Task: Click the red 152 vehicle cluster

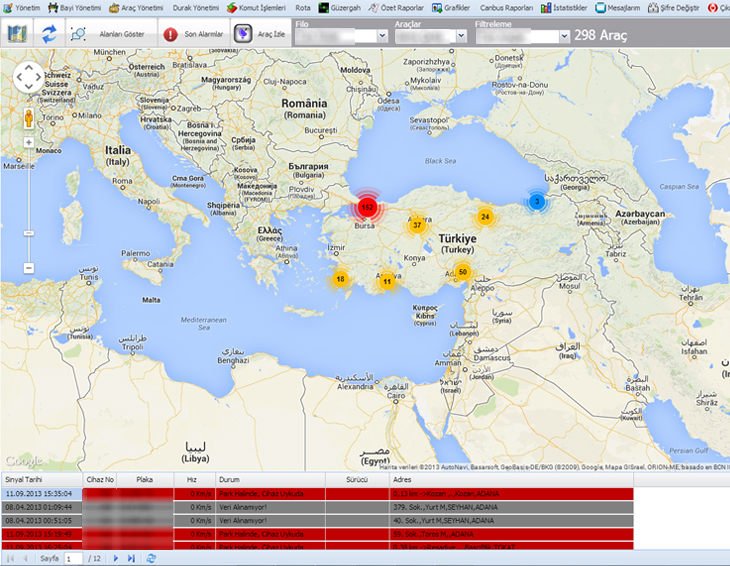Action: 367,207
